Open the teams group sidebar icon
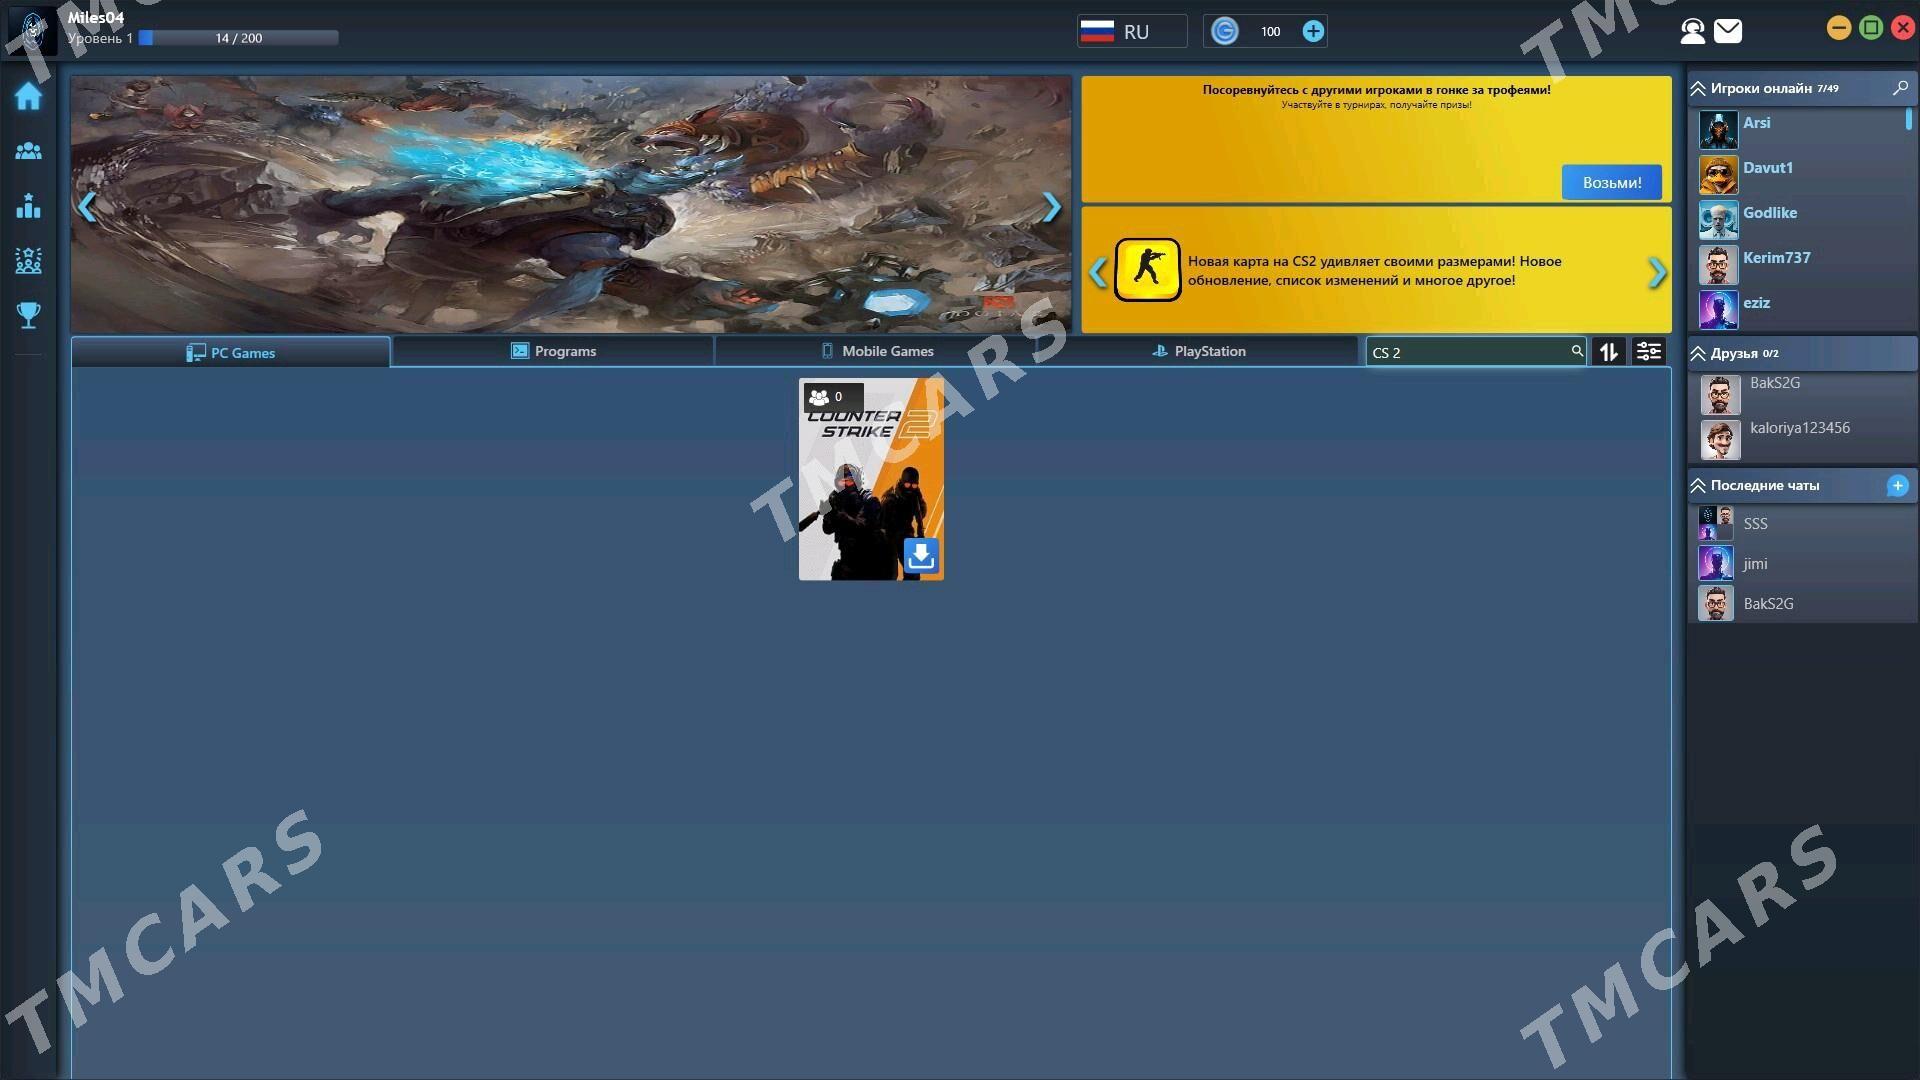Viewport: 1920px width, 1080px height. coord(28,260)
